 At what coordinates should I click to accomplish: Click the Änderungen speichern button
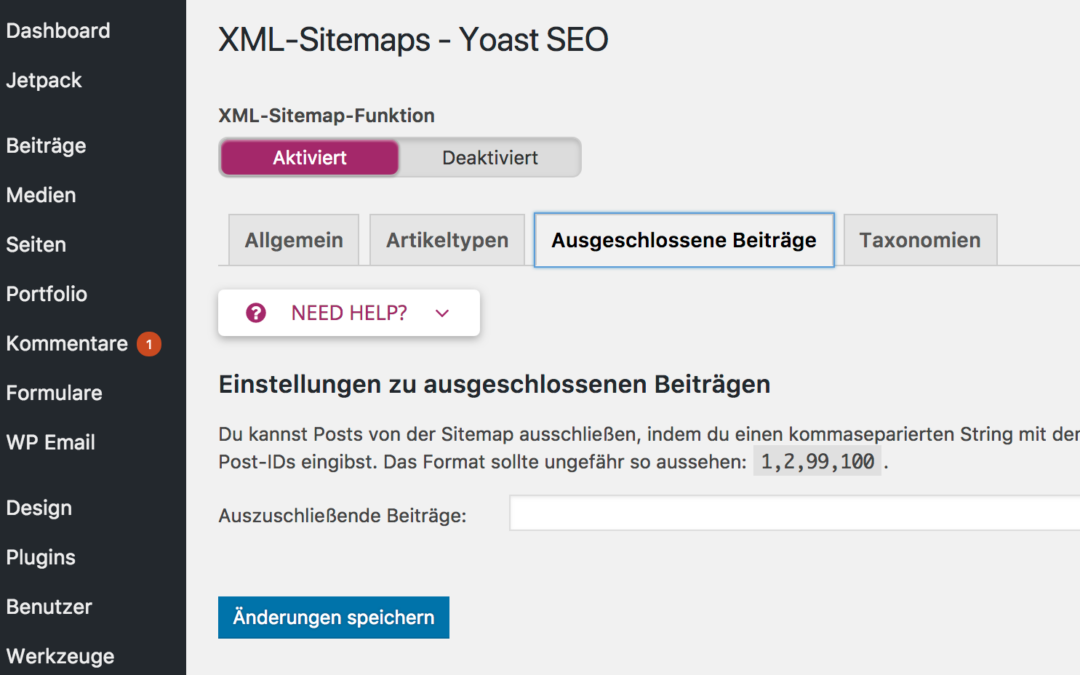click(333, 617)
